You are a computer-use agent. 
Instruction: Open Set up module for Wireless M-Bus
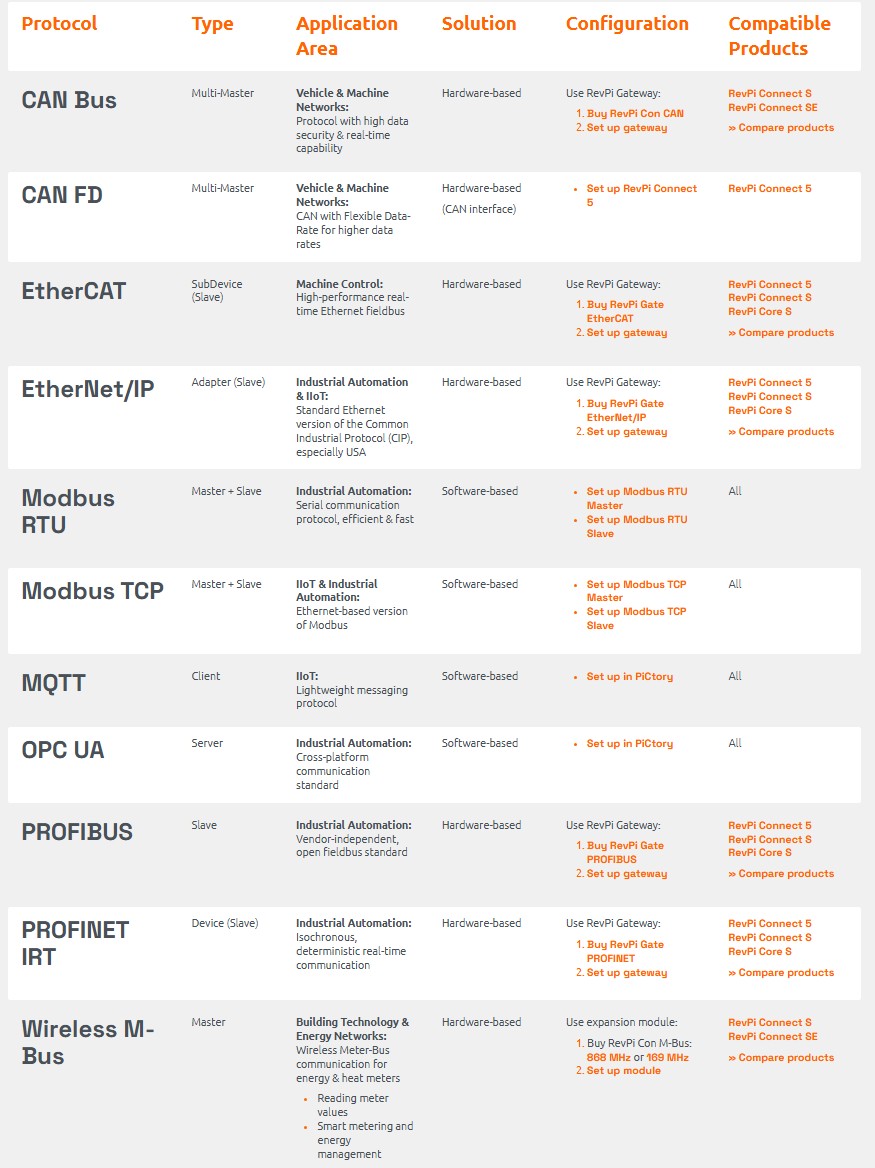623,1071
